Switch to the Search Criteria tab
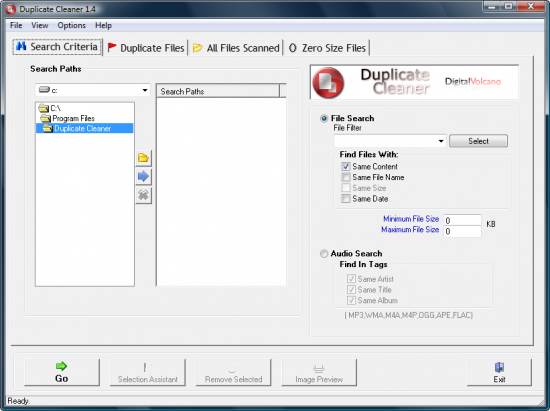The image size is (550, 411). pyautogui.click(x=58, y=47)
